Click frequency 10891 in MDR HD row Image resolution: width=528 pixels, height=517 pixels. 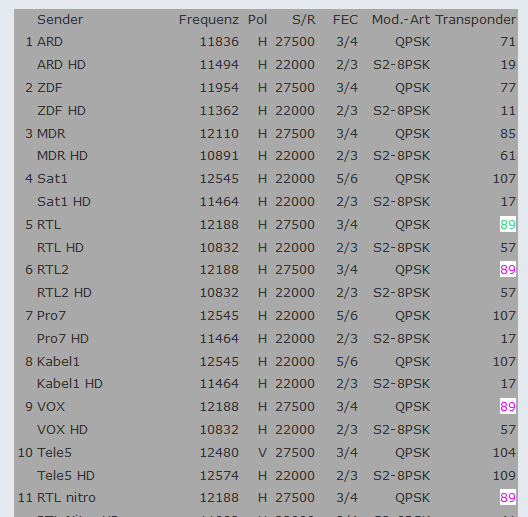click(x=219, y=156)
